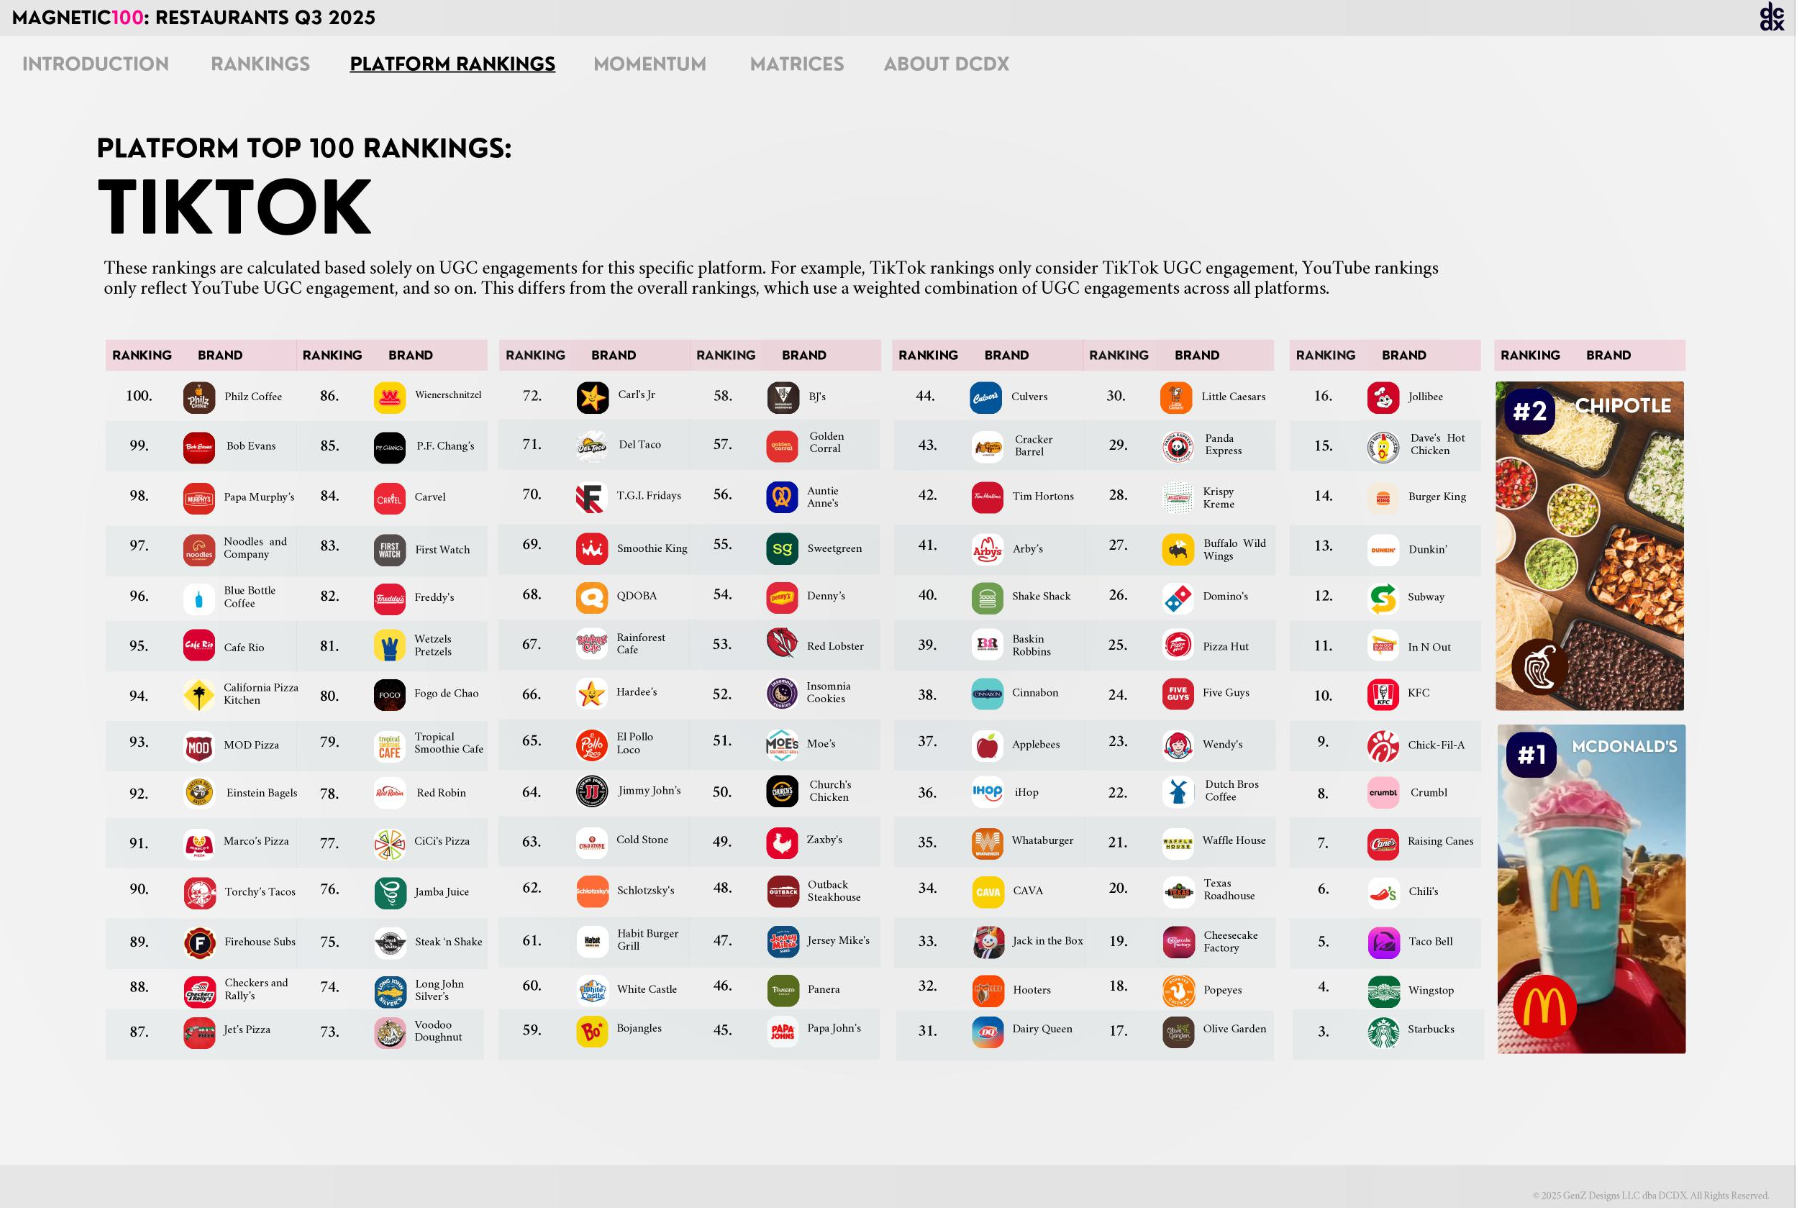This screenshot has width=1796, height=1208.
Task: Click the Smoothie King brand name
Action: point(652,549)
